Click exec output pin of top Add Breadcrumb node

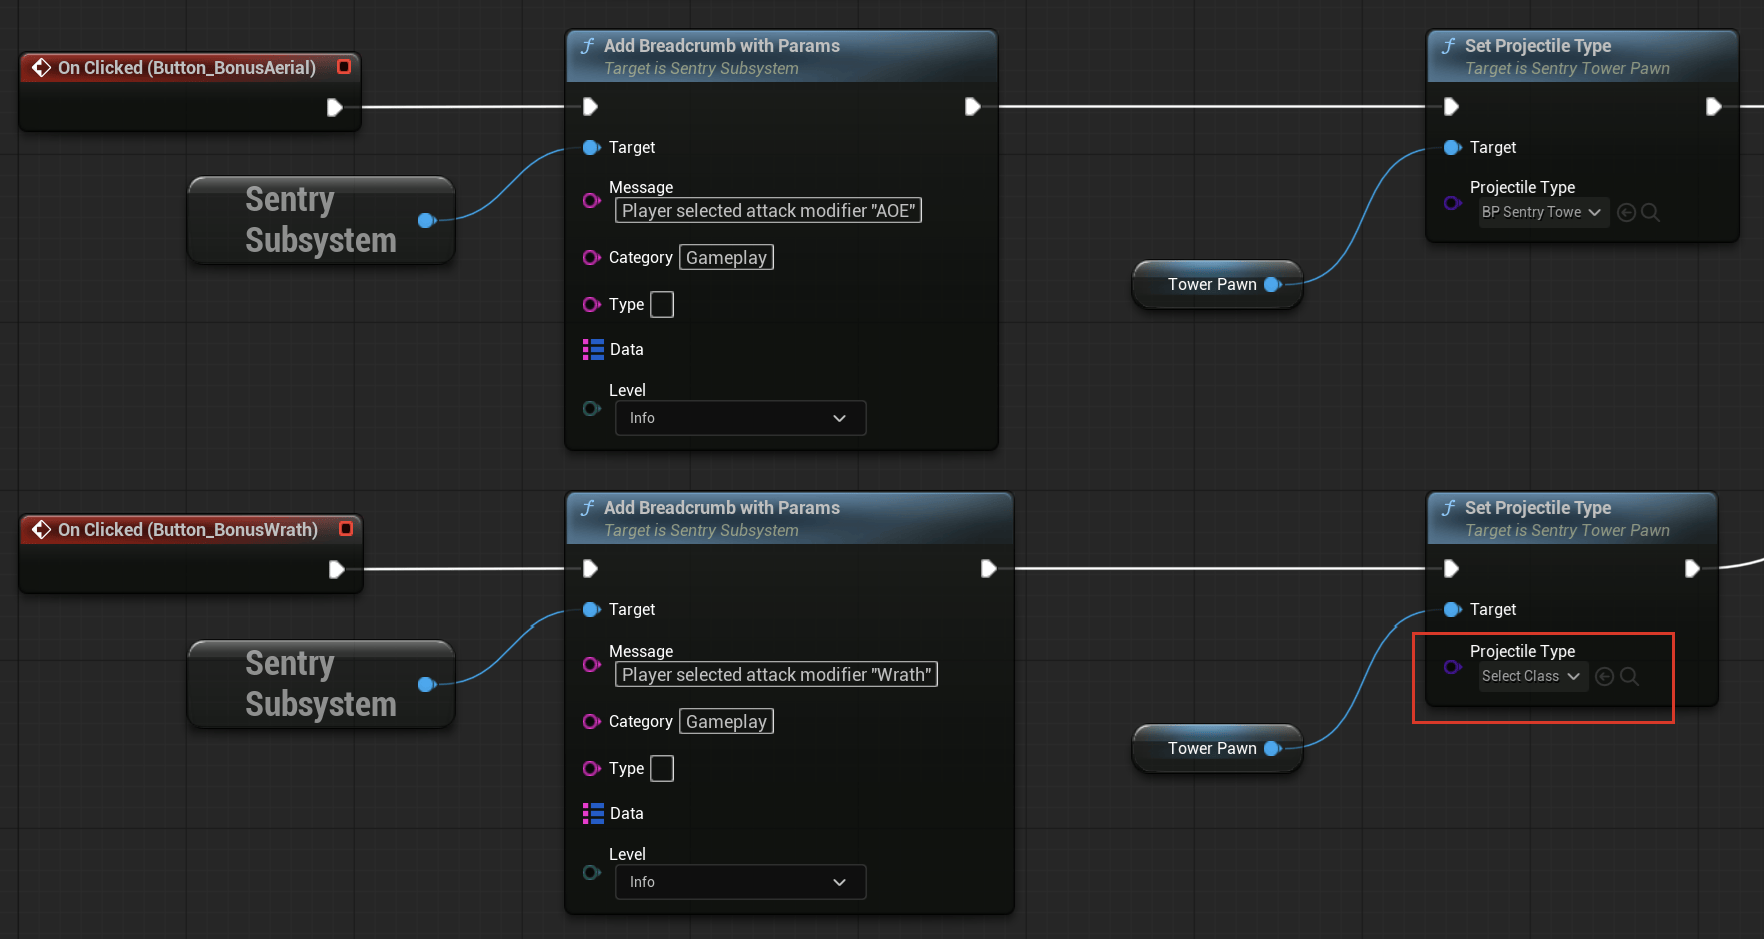(972, 106)
